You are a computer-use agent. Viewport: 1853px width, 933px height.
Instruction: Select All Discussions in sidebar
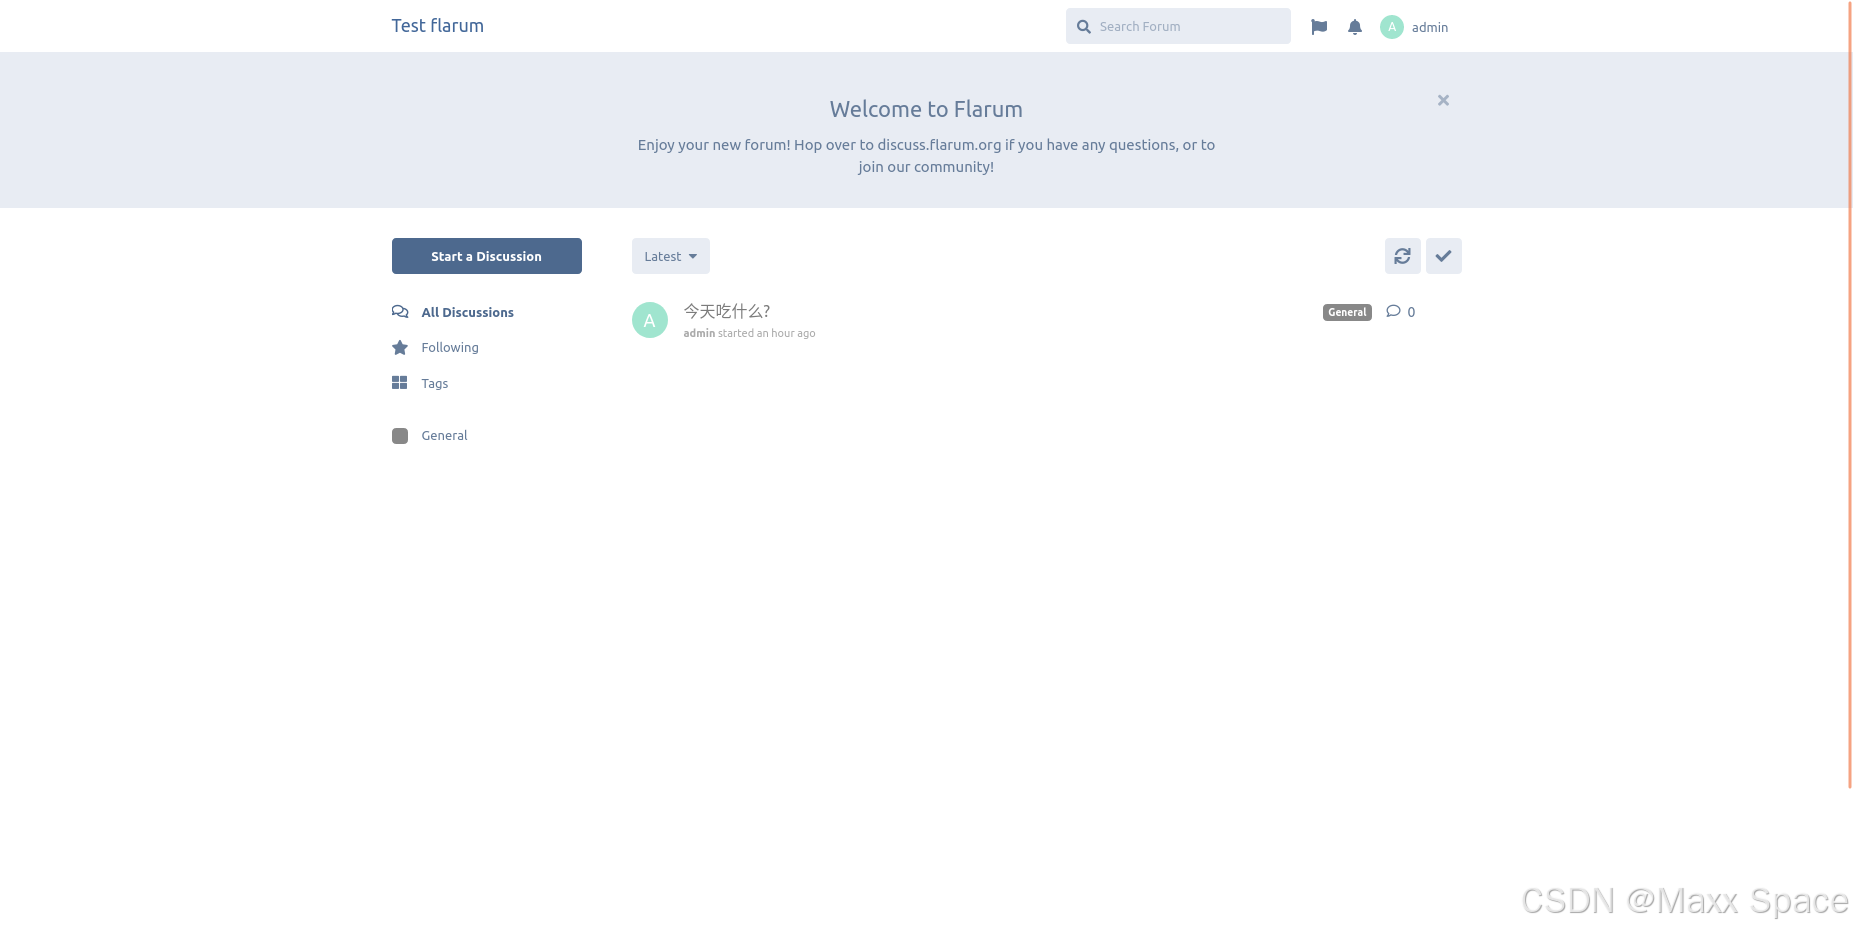(x=468, y=312)
